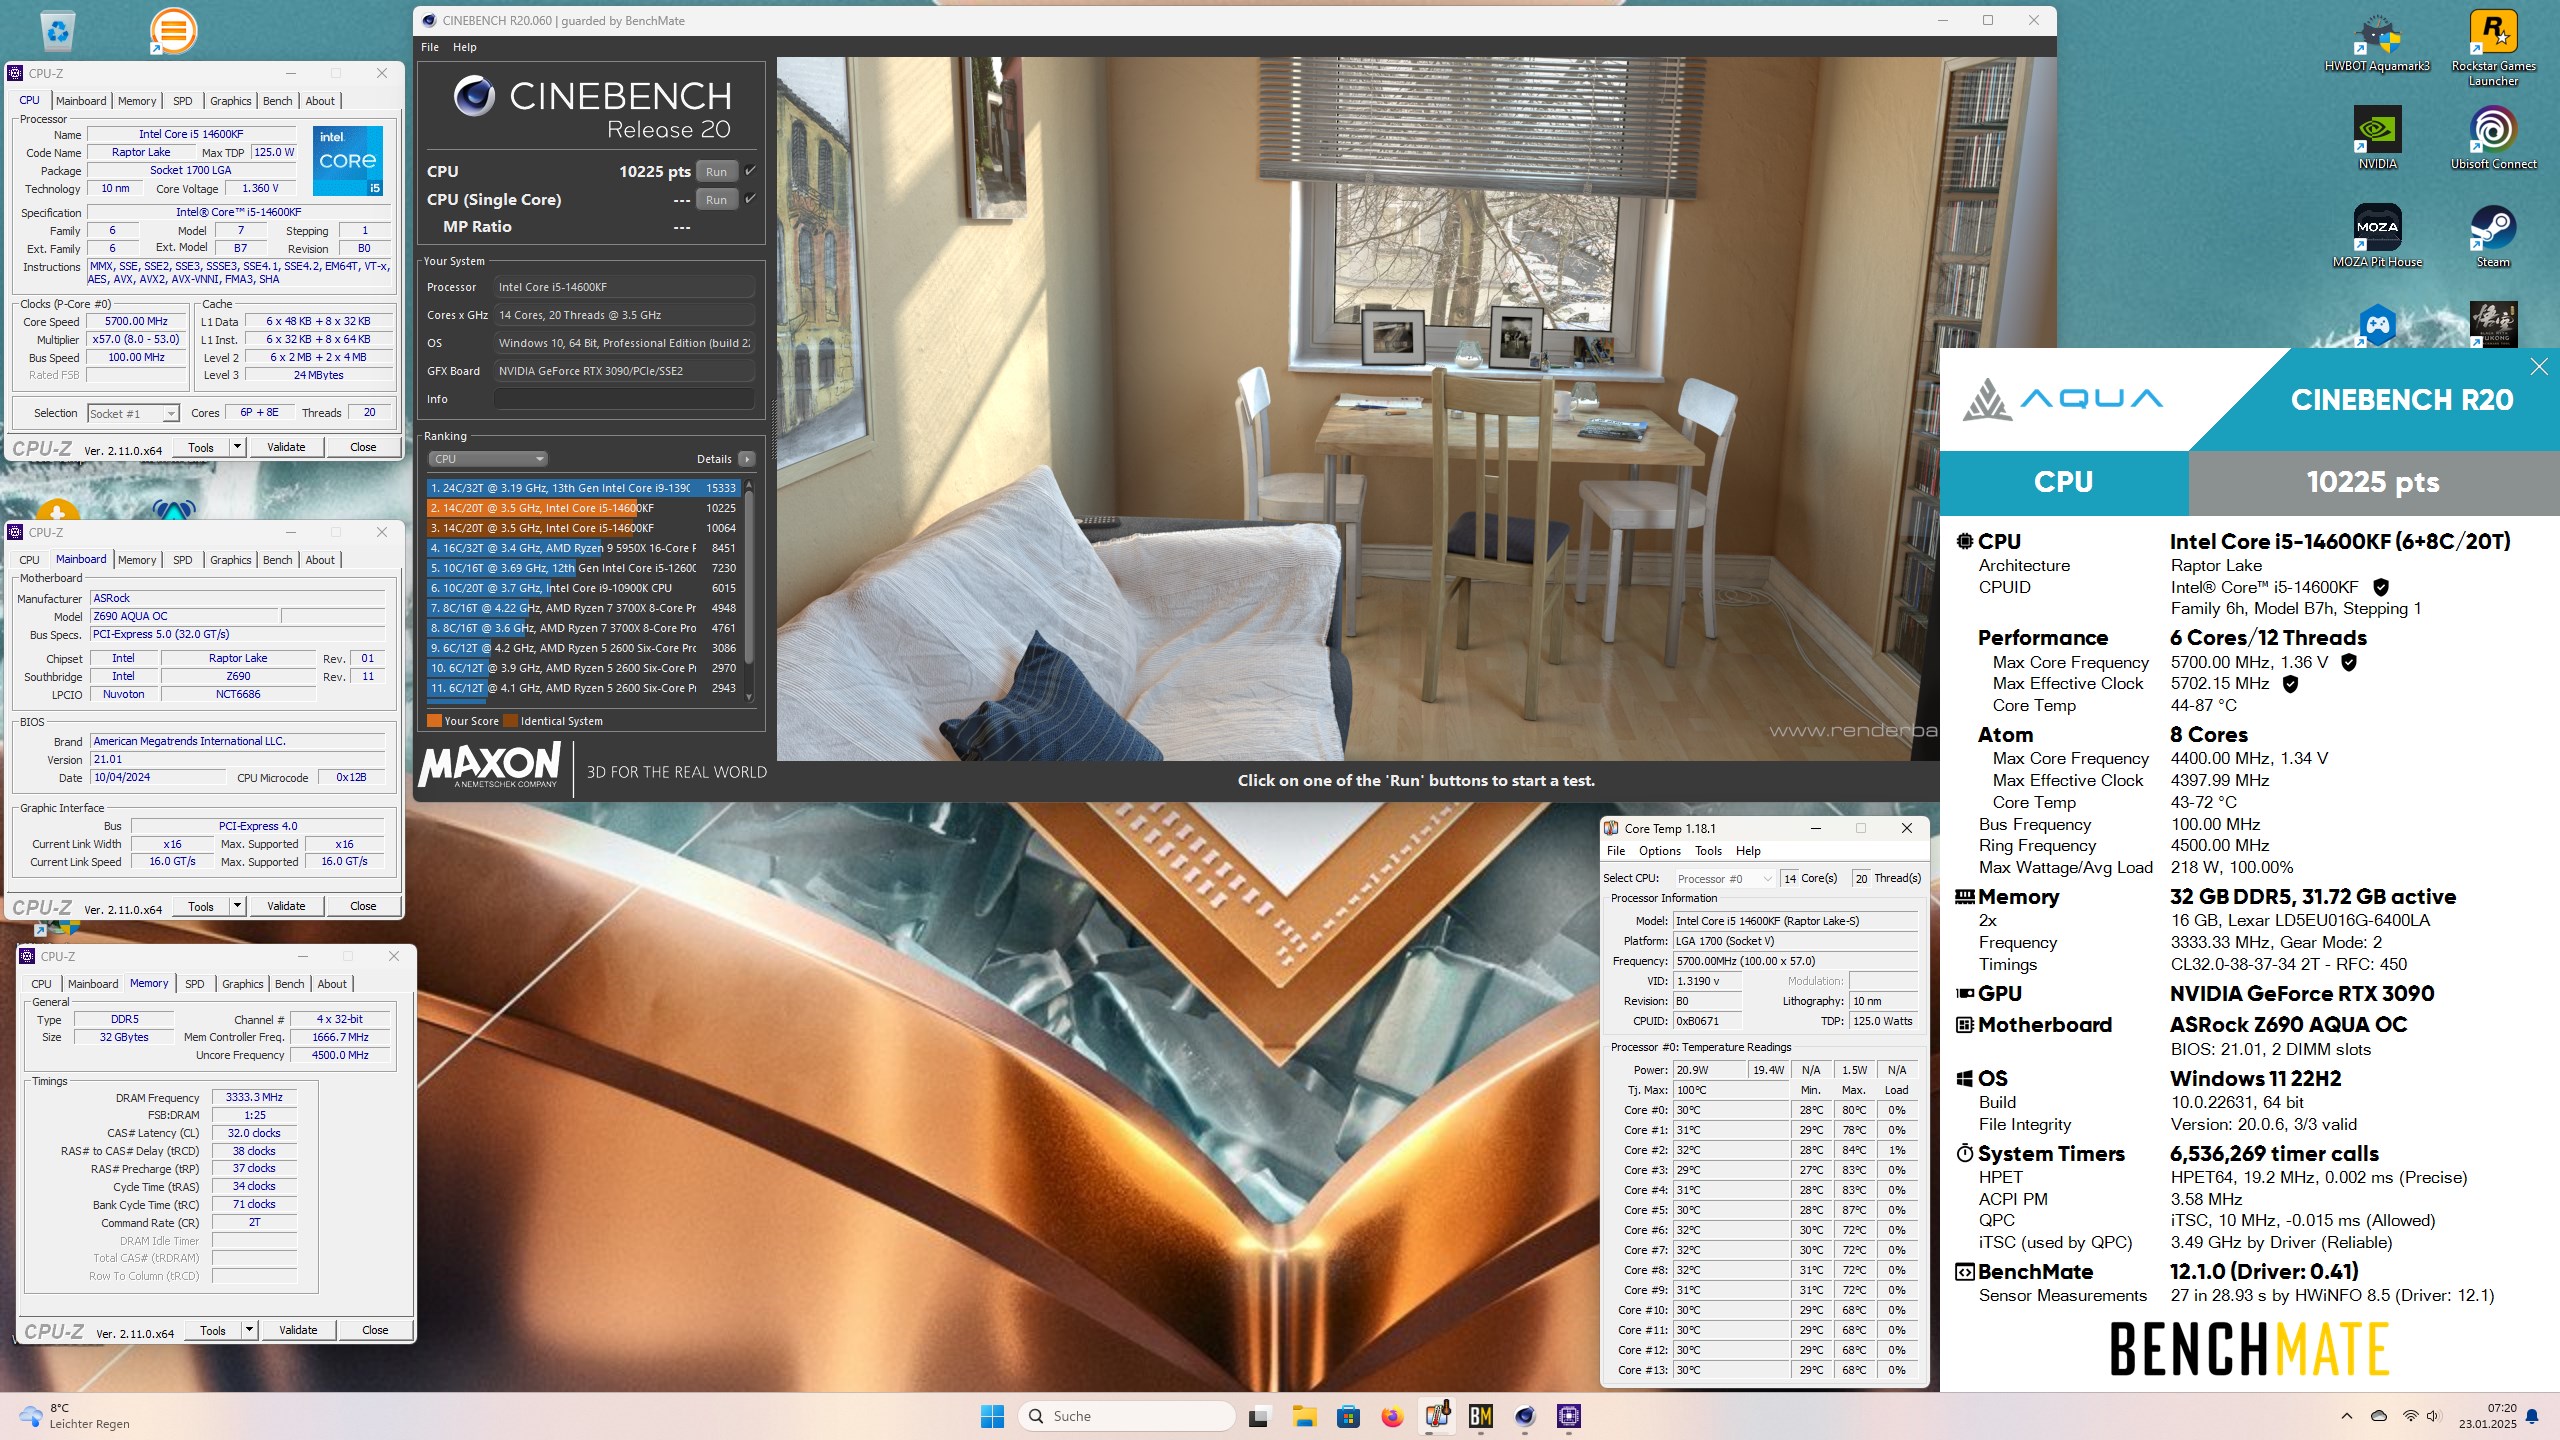2560x1440 pixels.
Task: Open File Explorer from the taskbar
Action: [1303, 1416]
